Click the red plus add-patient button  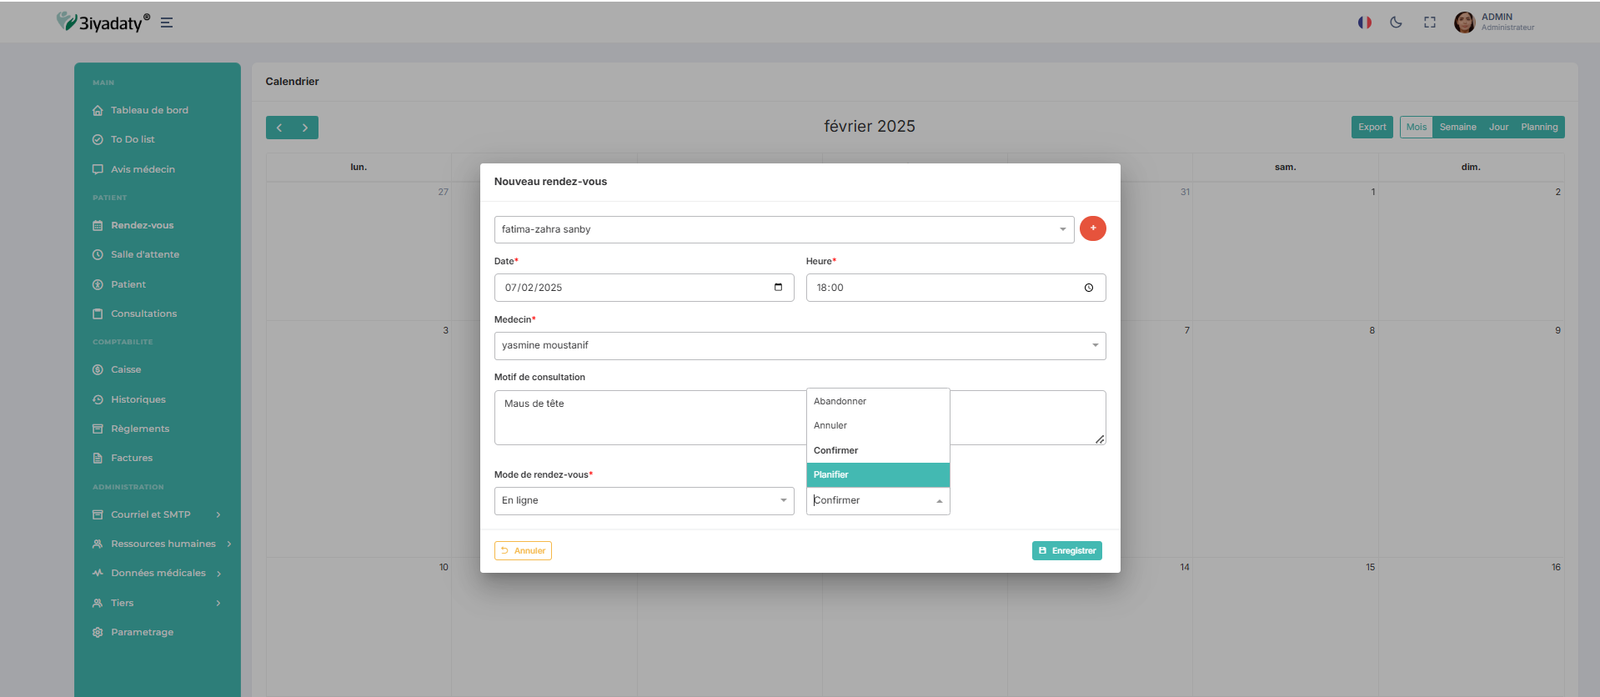pos(1092,229)
